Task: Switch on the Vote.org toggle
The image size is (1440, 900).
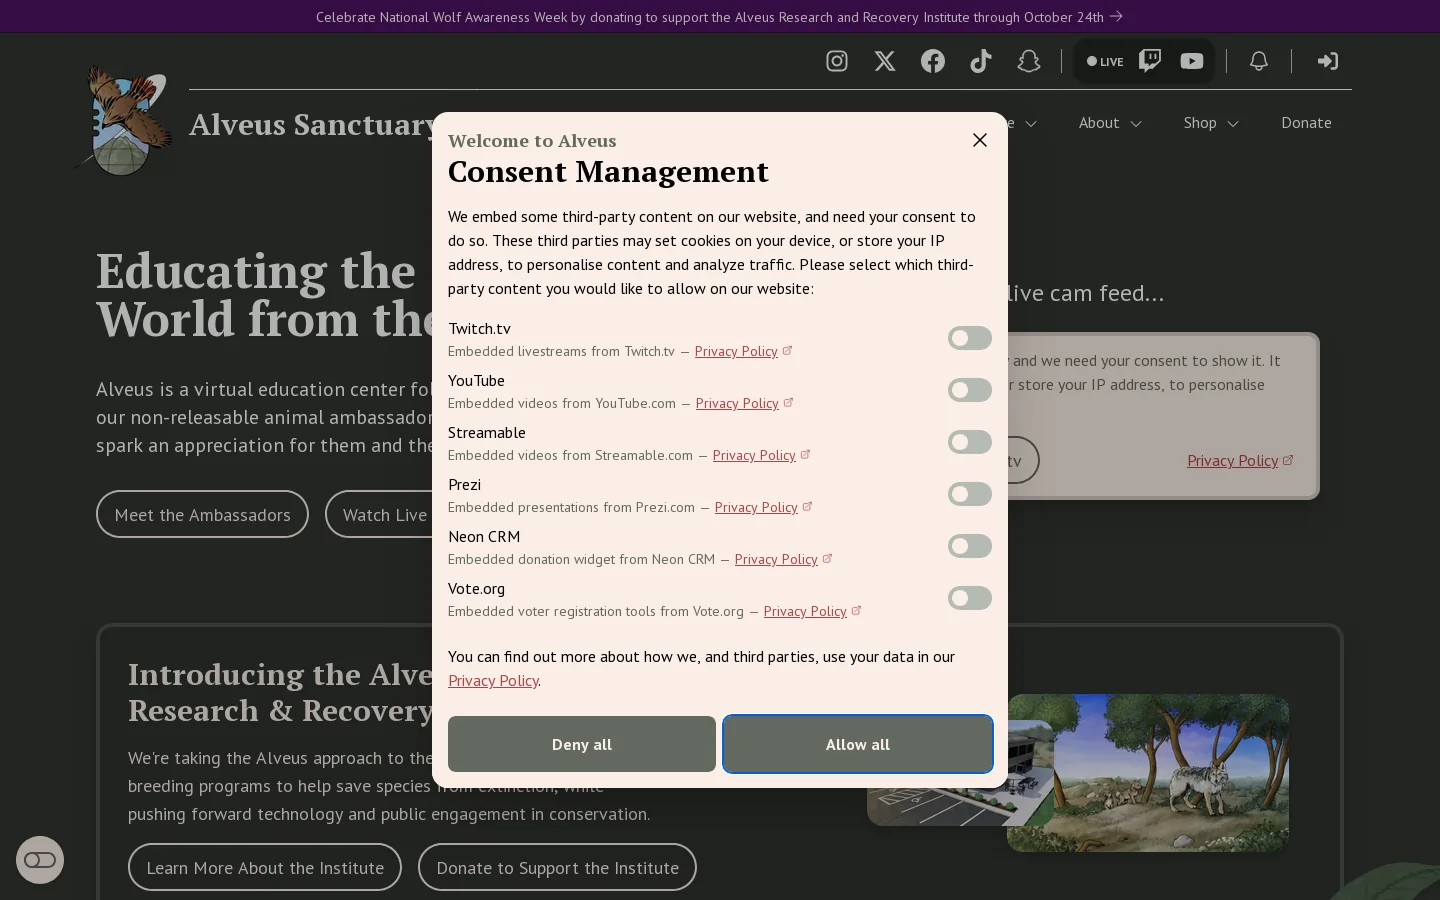Action: (x=970, y=598)
